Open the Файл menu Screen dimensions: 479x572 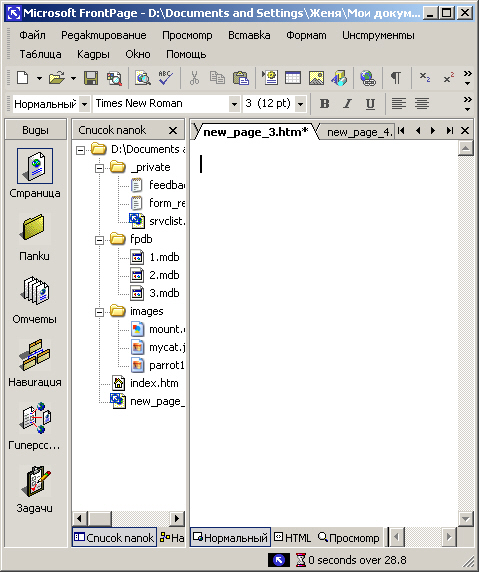(x=32, y=35)
